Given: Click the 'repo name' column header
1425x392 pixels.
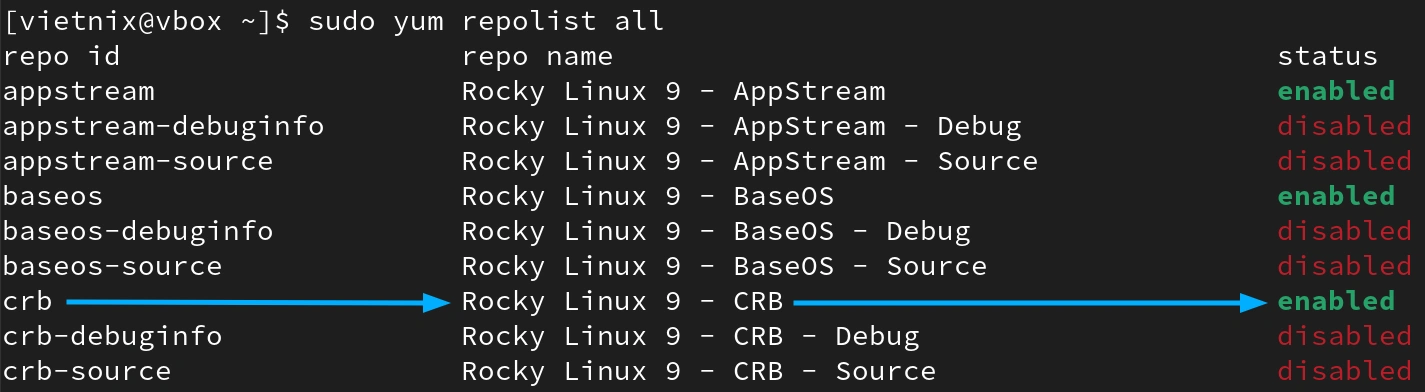Looking at the screenshot, I should (537, 57).
